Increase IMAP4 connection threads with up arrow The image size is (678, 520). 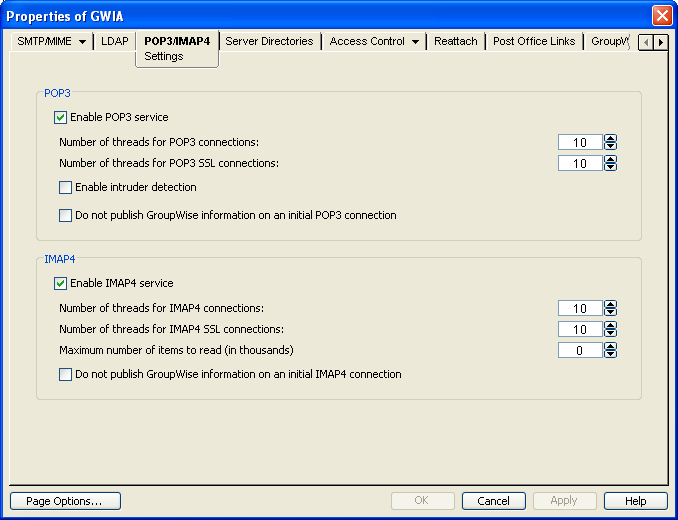[x=610, y=304]
